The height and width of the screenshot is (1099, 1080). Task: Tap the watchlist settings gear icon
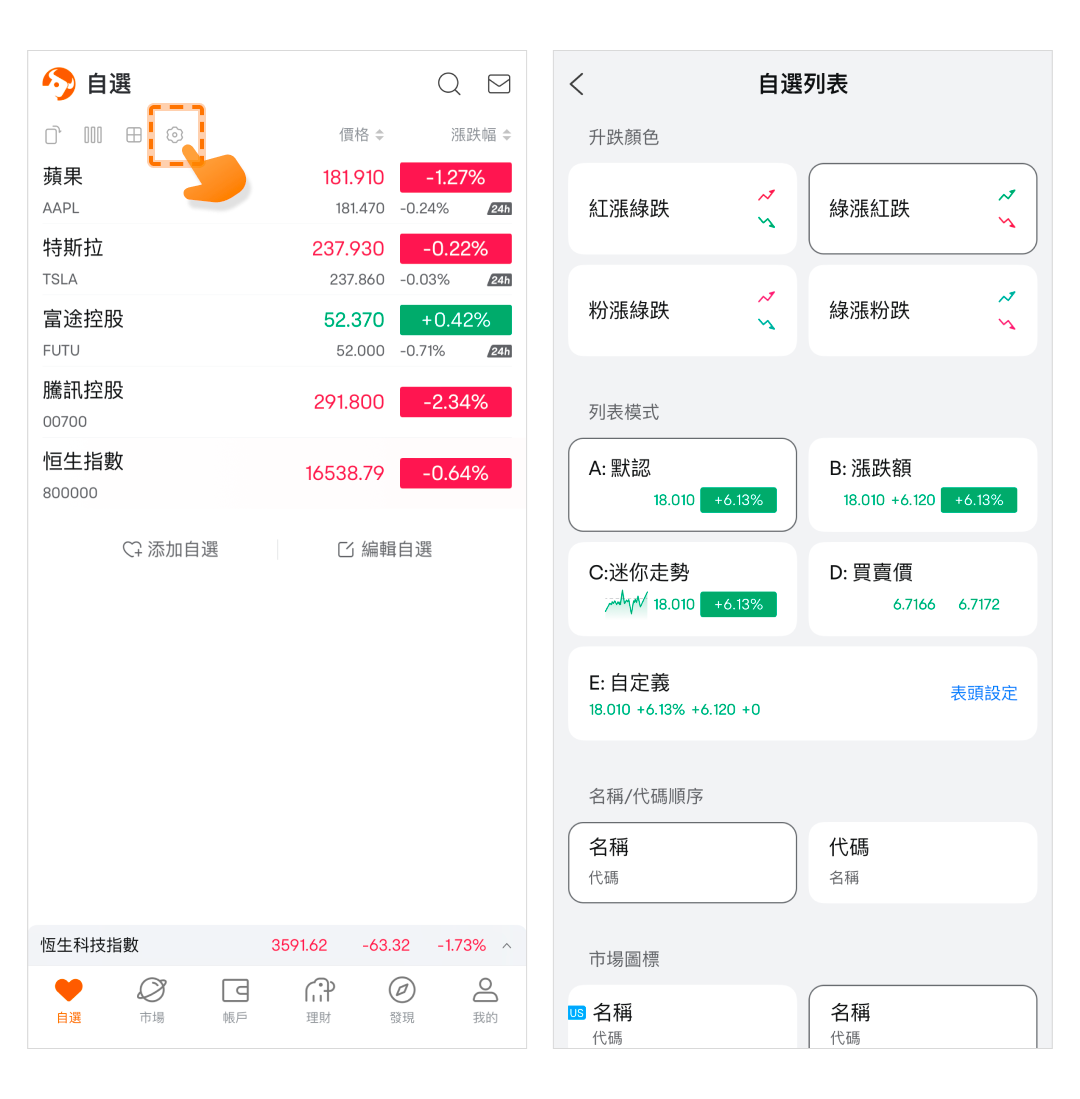point(175,135)
